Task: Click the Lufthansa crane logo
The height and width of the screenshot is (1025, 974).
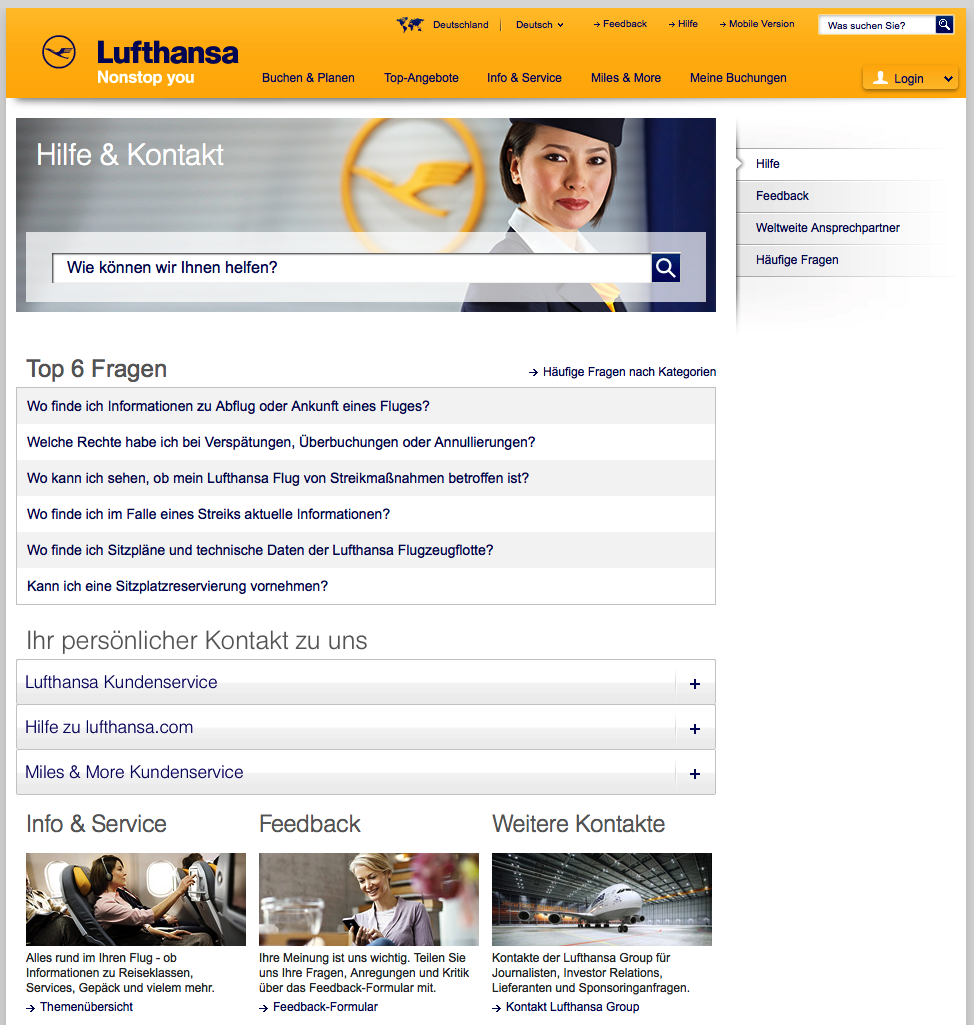Action: point(59,52)
